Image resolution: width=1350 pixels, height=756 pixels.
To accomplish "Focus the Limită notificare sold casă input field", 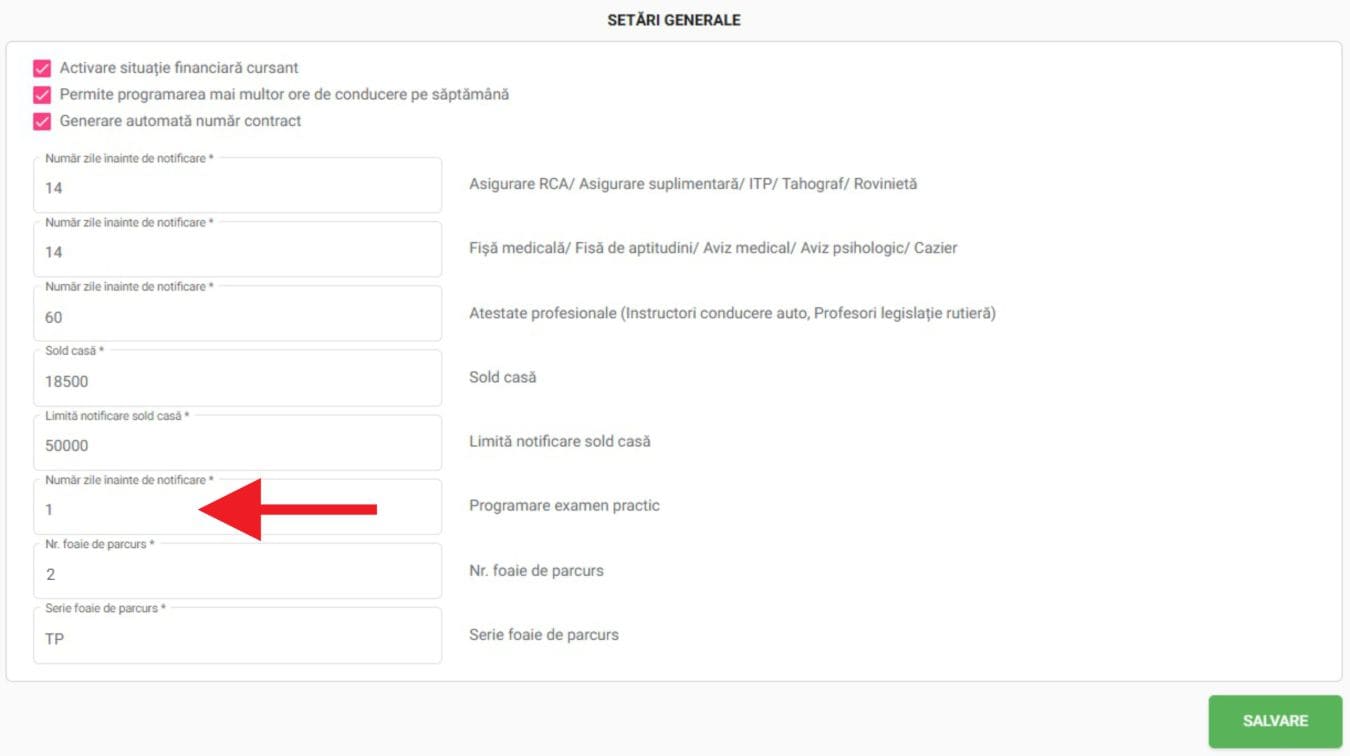I will click(237, 445).
